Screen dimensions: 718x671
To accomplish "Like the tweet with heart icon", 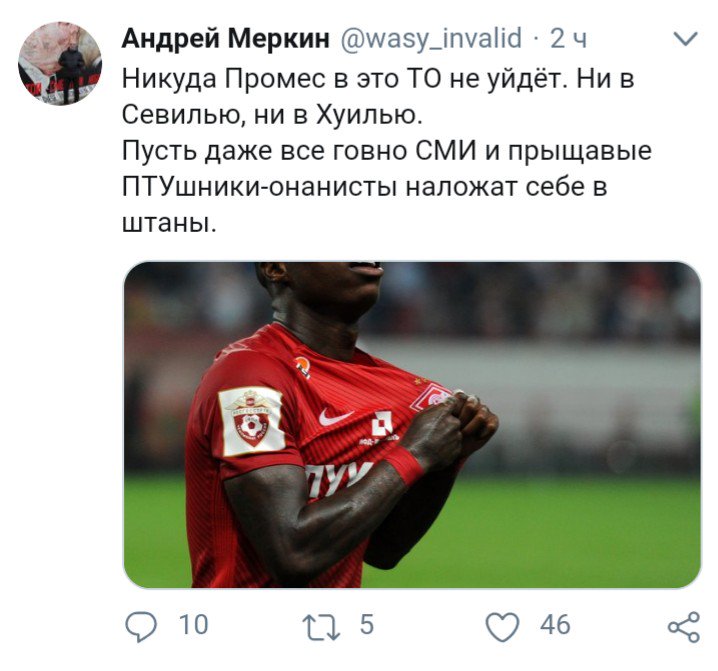I will click(x=502, y=627).
